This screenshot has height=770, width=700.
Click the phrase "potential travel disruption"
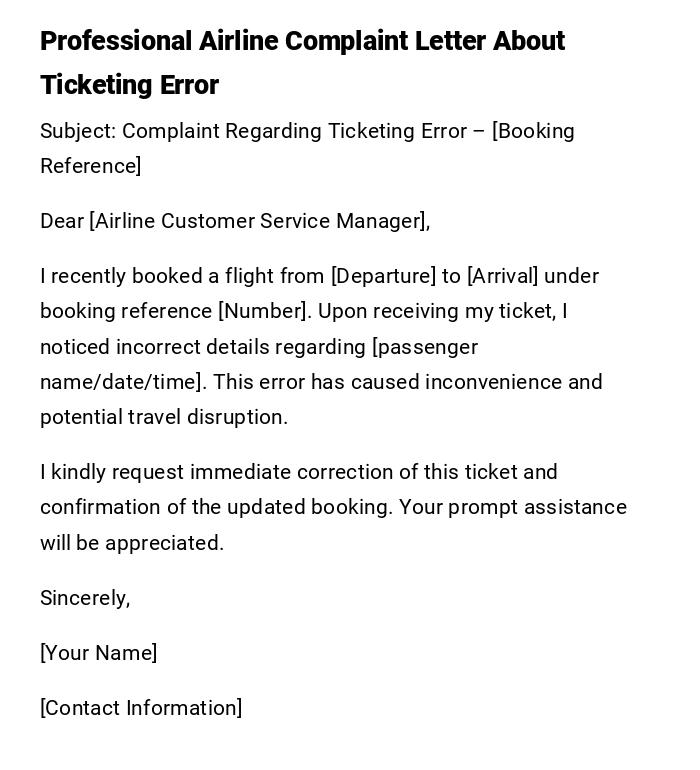click(x=162, y=417)
